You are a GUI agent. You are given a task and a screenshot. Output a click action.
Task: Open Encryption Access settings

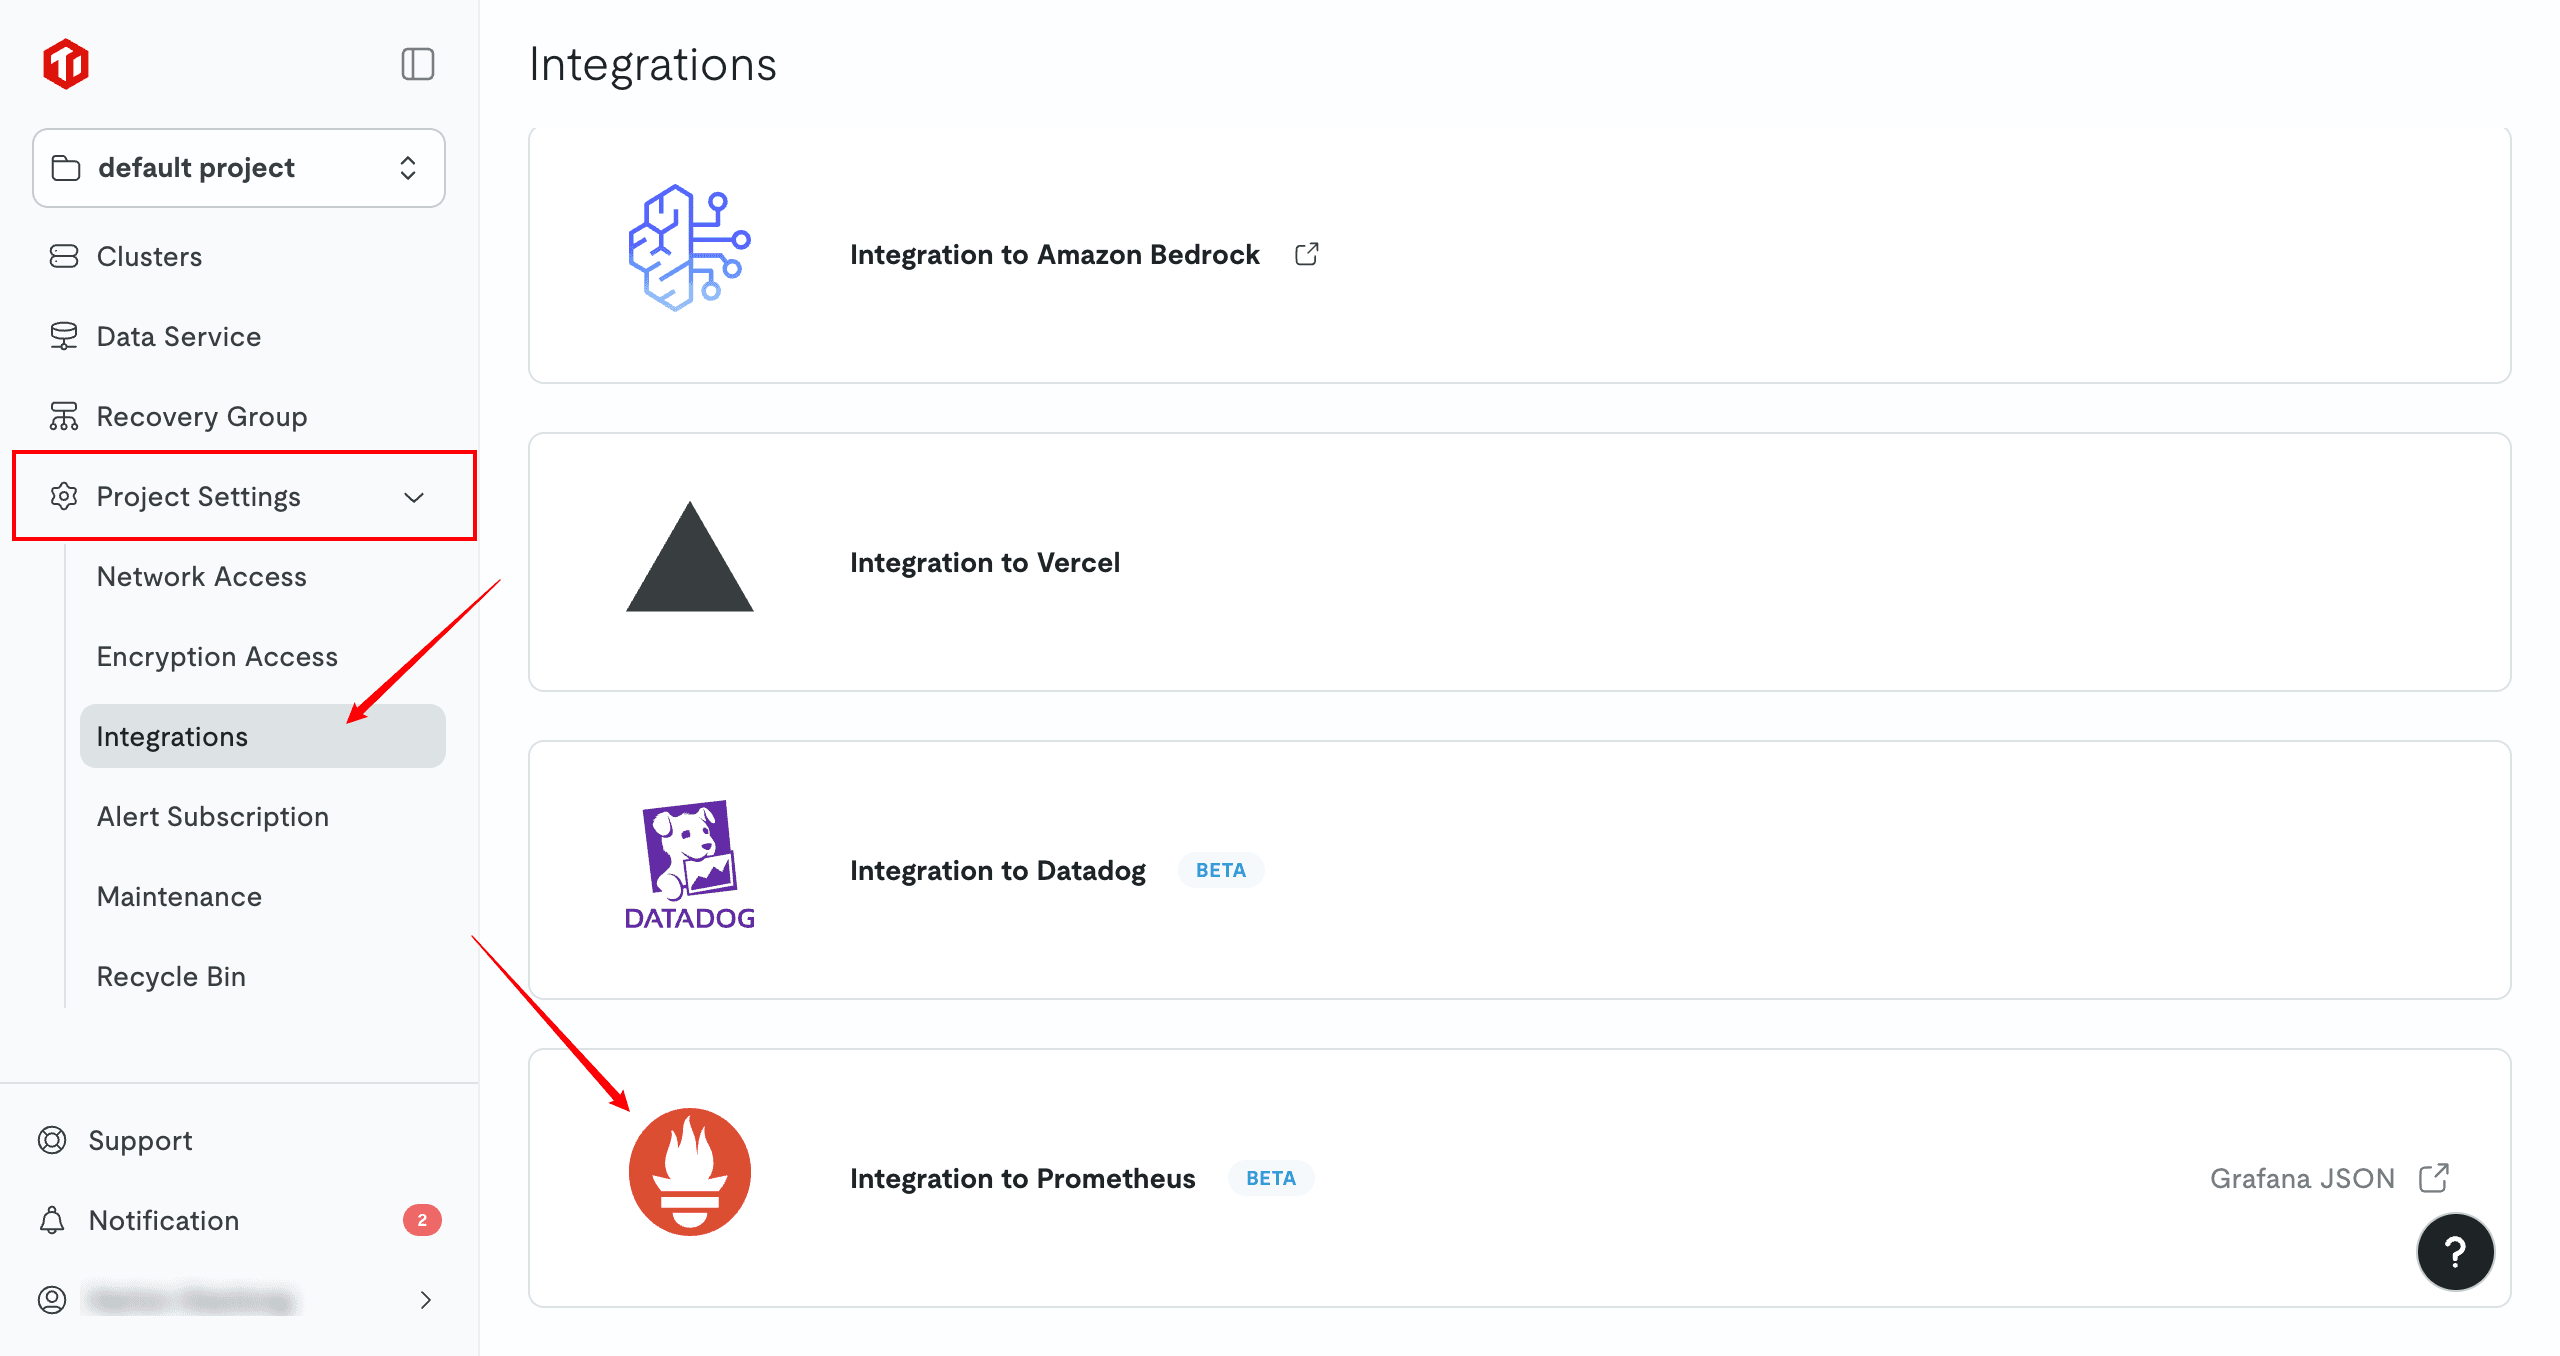click(217, 657)
